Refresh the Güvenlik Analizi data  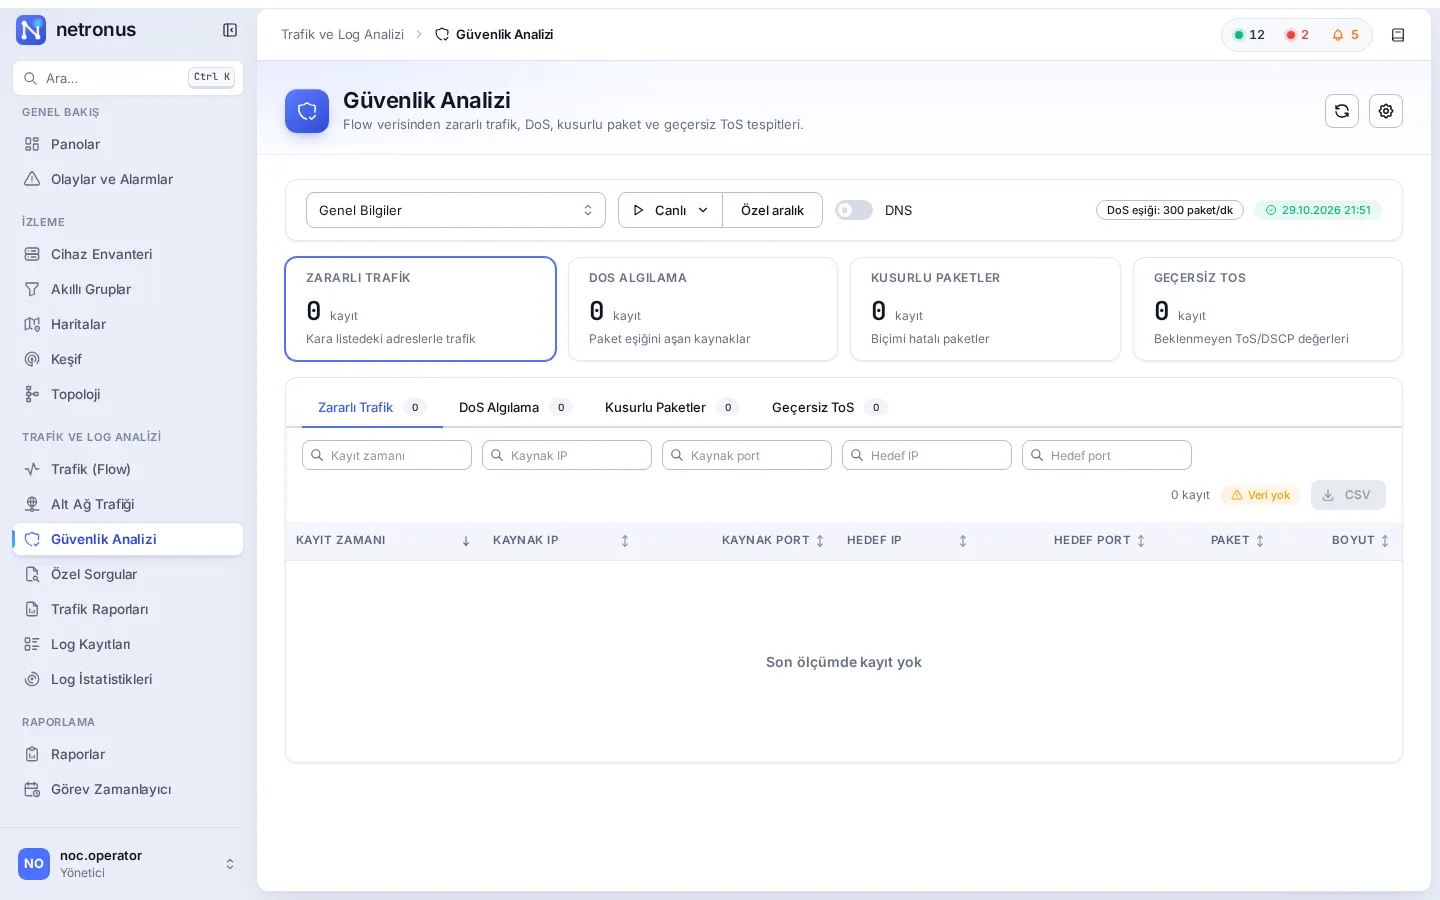click(x=1342, y=111)
